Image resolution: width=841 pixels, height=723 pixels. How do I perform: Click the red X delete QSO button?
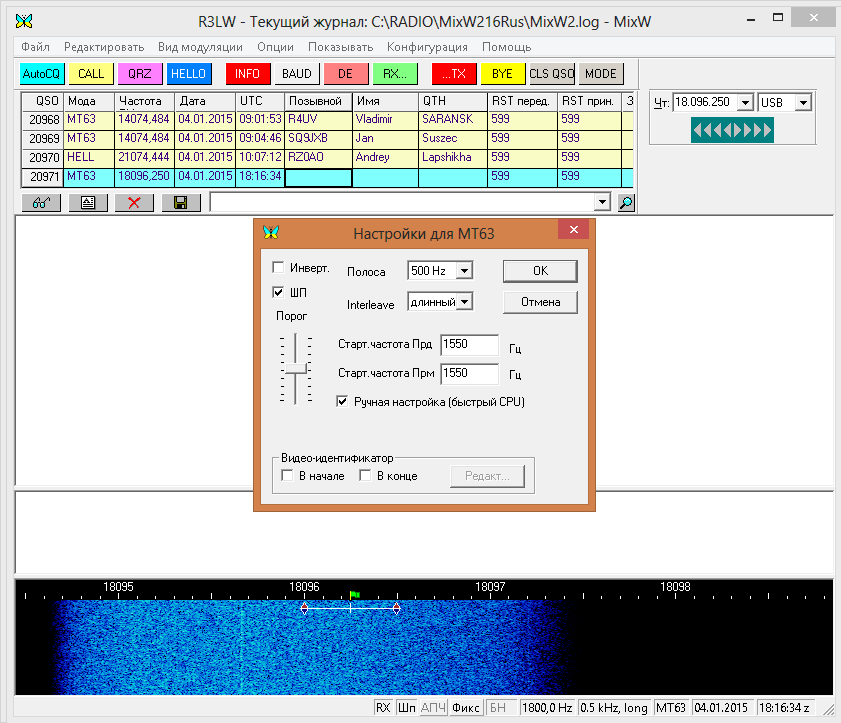coord(134,202)
